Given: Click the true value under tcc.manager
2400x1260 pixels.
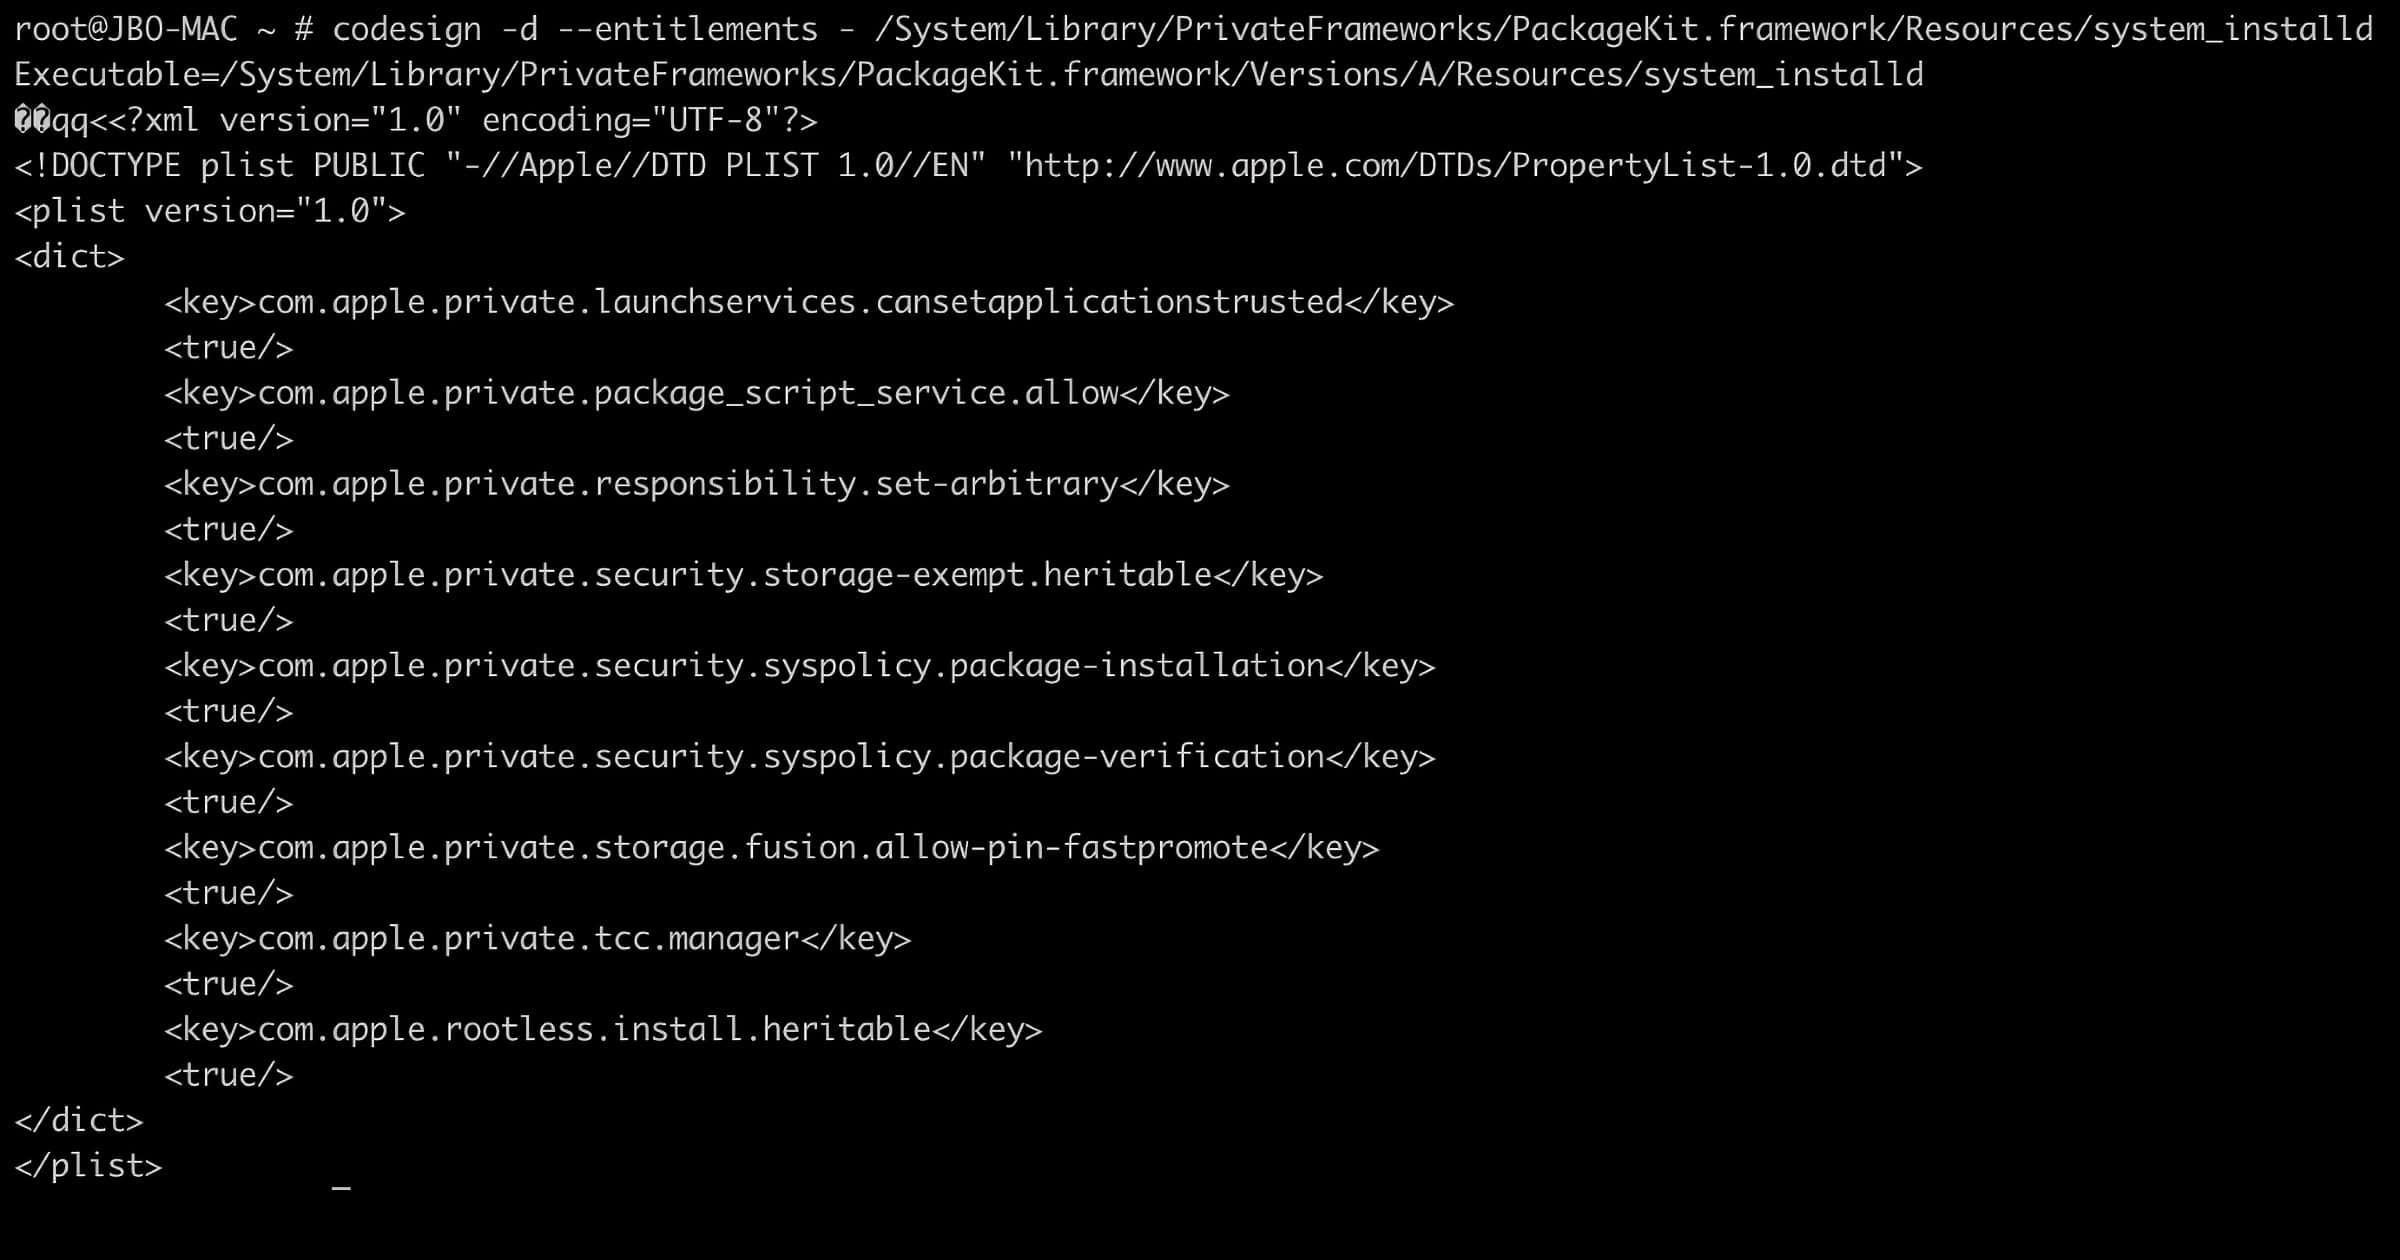Looking at the screenshot, I should (229, 985).
